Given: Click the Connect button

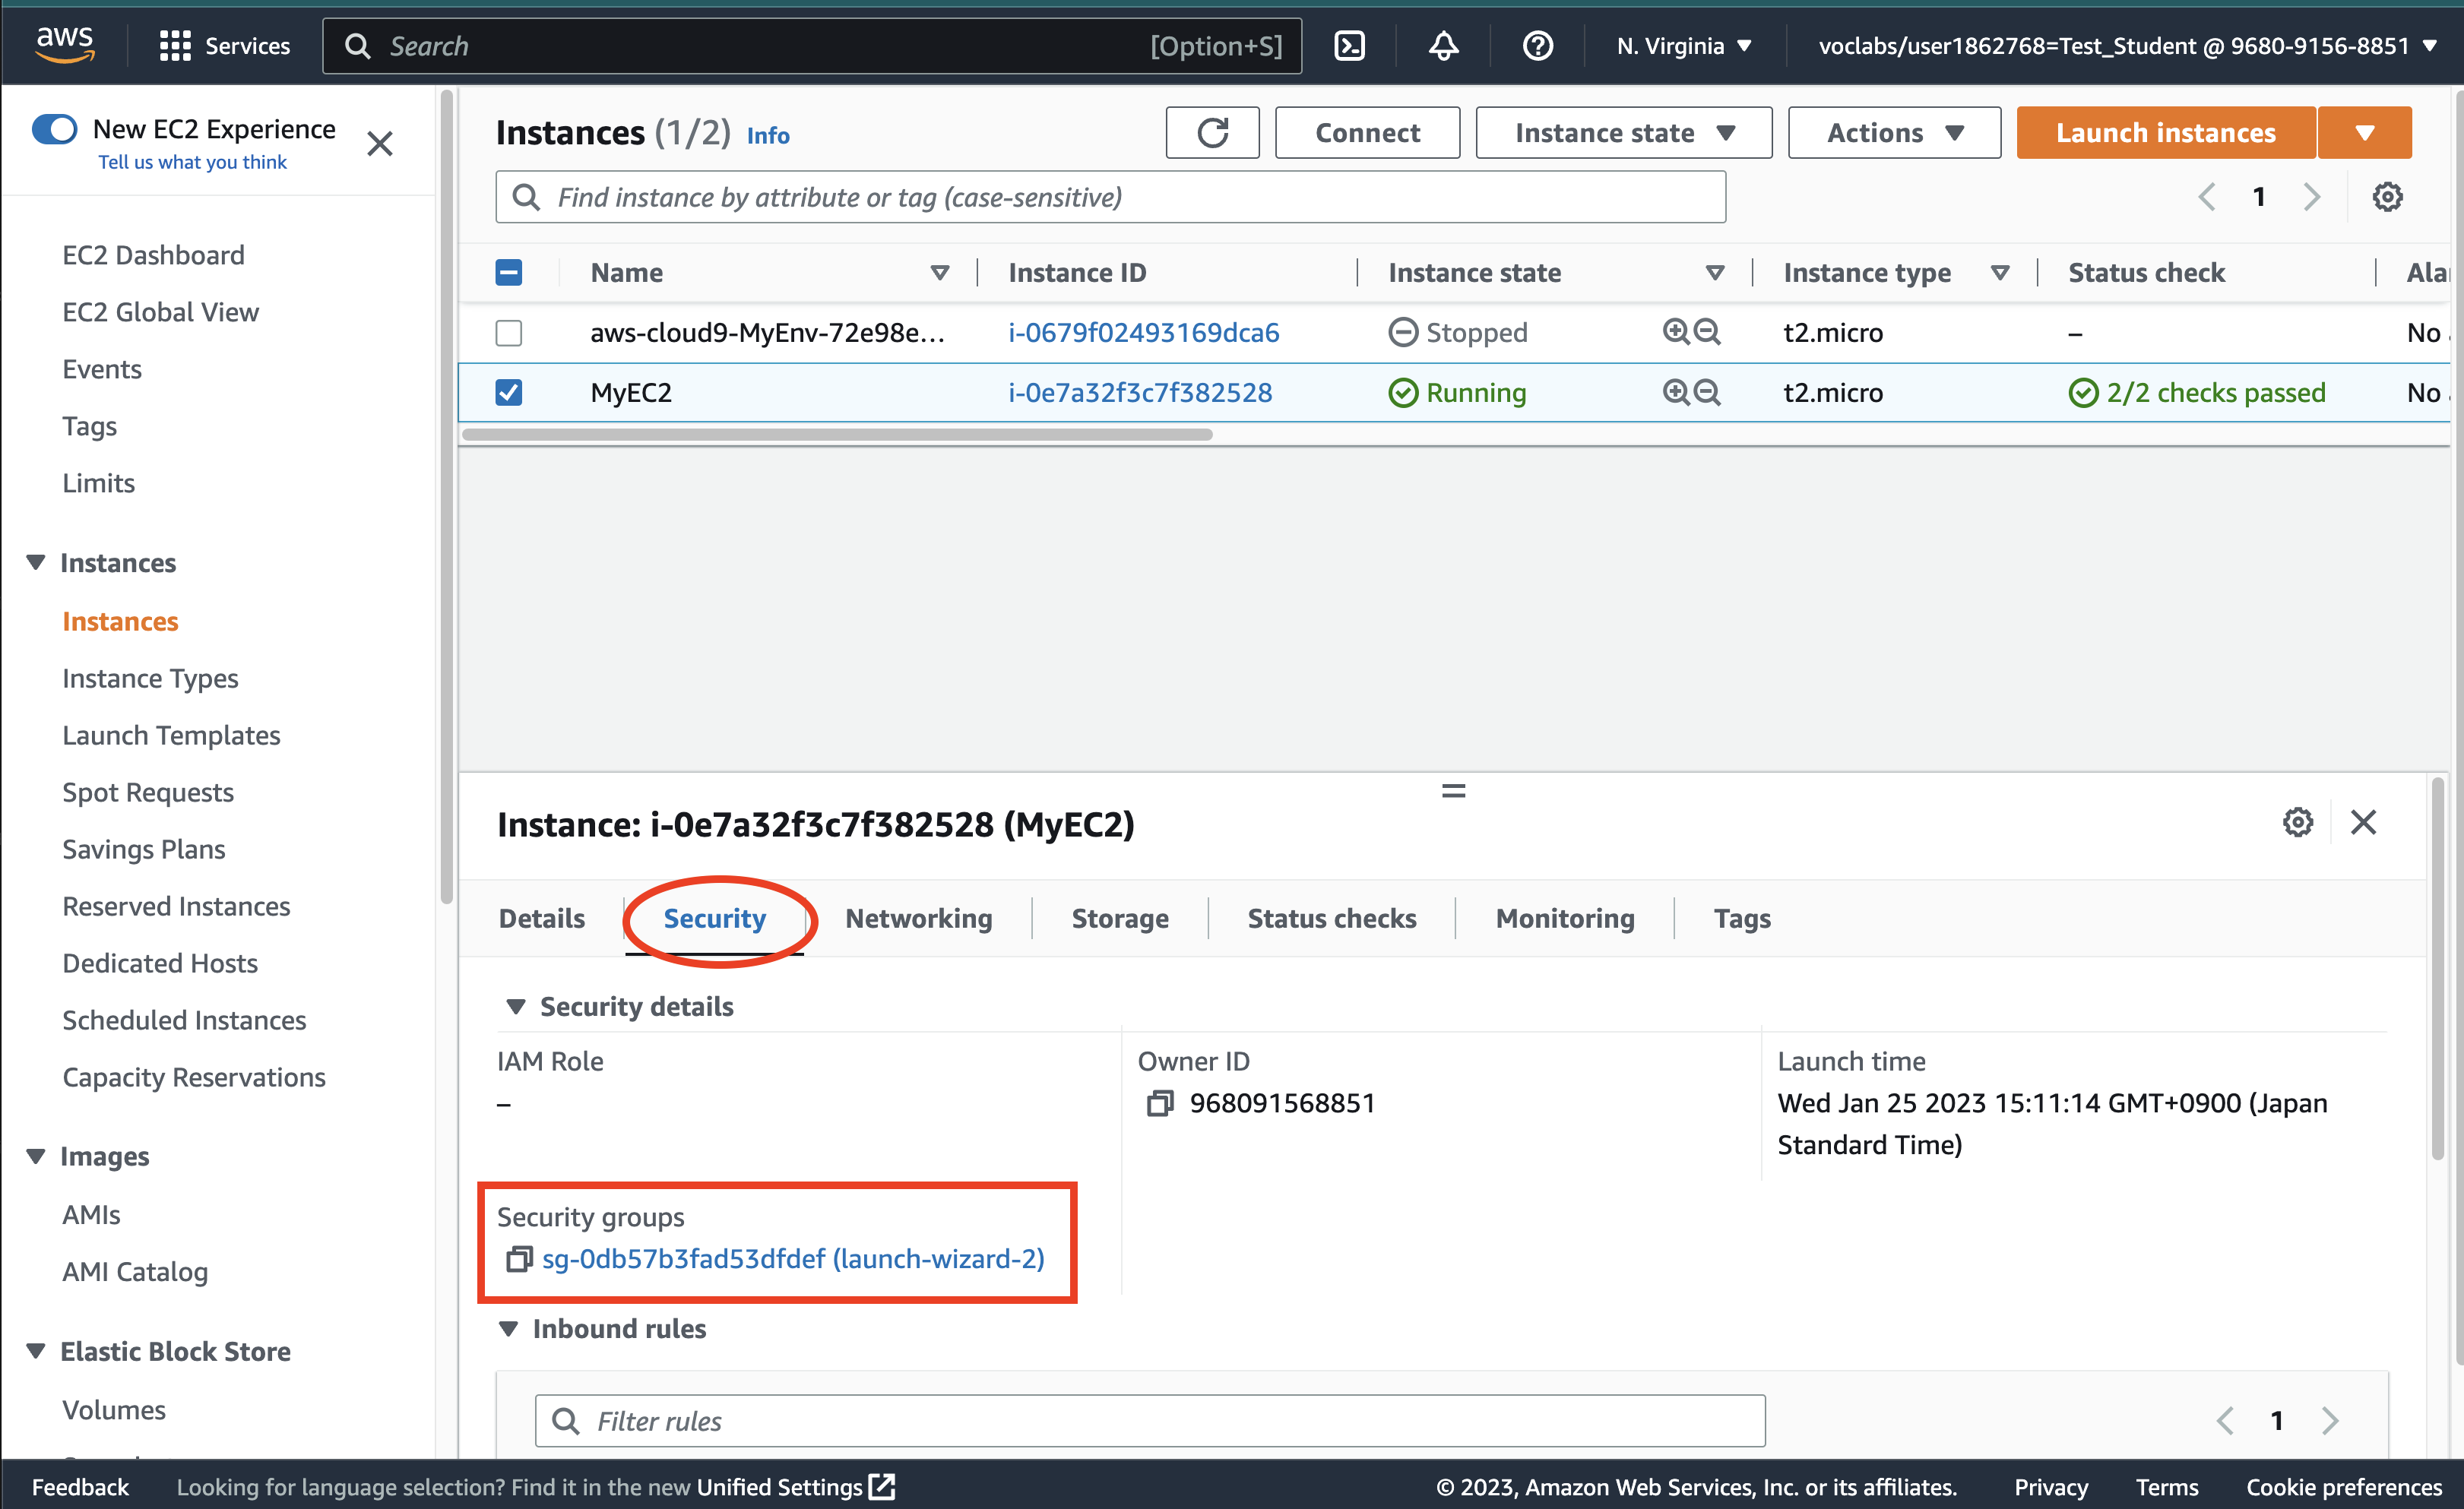Looking at the screenshot, I should (1367, 133).
